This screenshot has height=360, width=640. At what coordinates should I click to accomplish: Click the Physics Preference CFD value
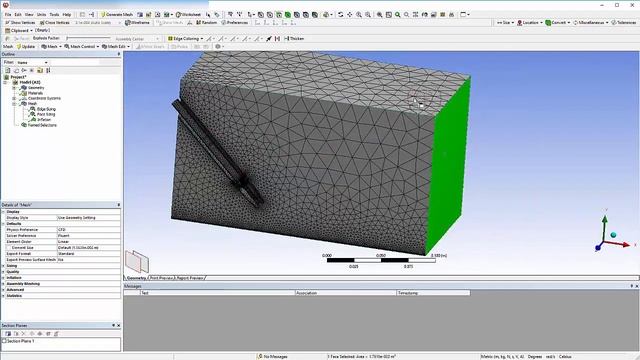click(89, 230)
